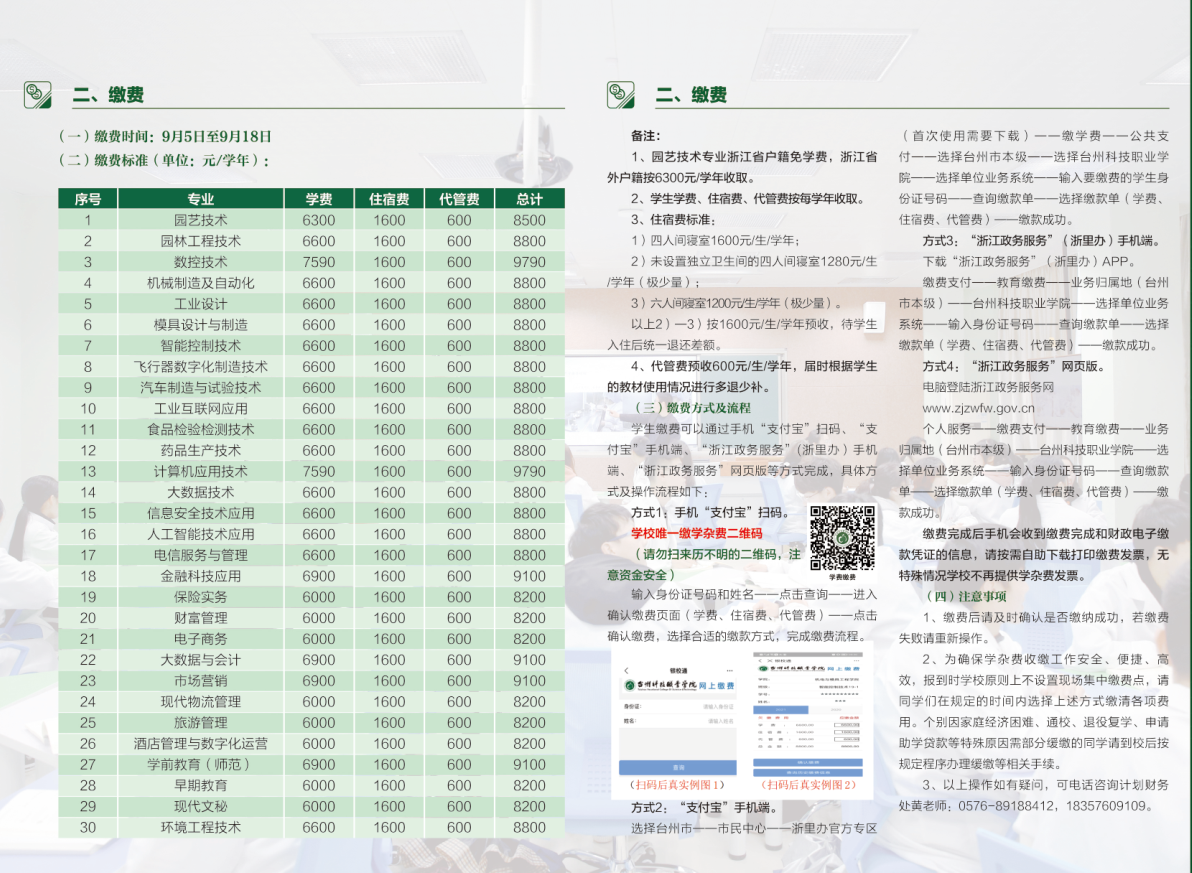Click the back arrow in example screenshot 1
Screen dimensions: 1192x873
pos(626,671)
